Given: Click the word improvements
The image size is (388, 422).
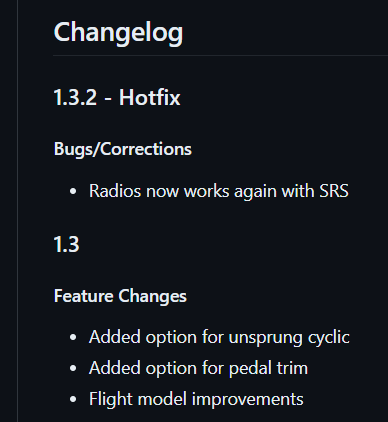Looking at the screenshot, I should click(x=248, y=400).
